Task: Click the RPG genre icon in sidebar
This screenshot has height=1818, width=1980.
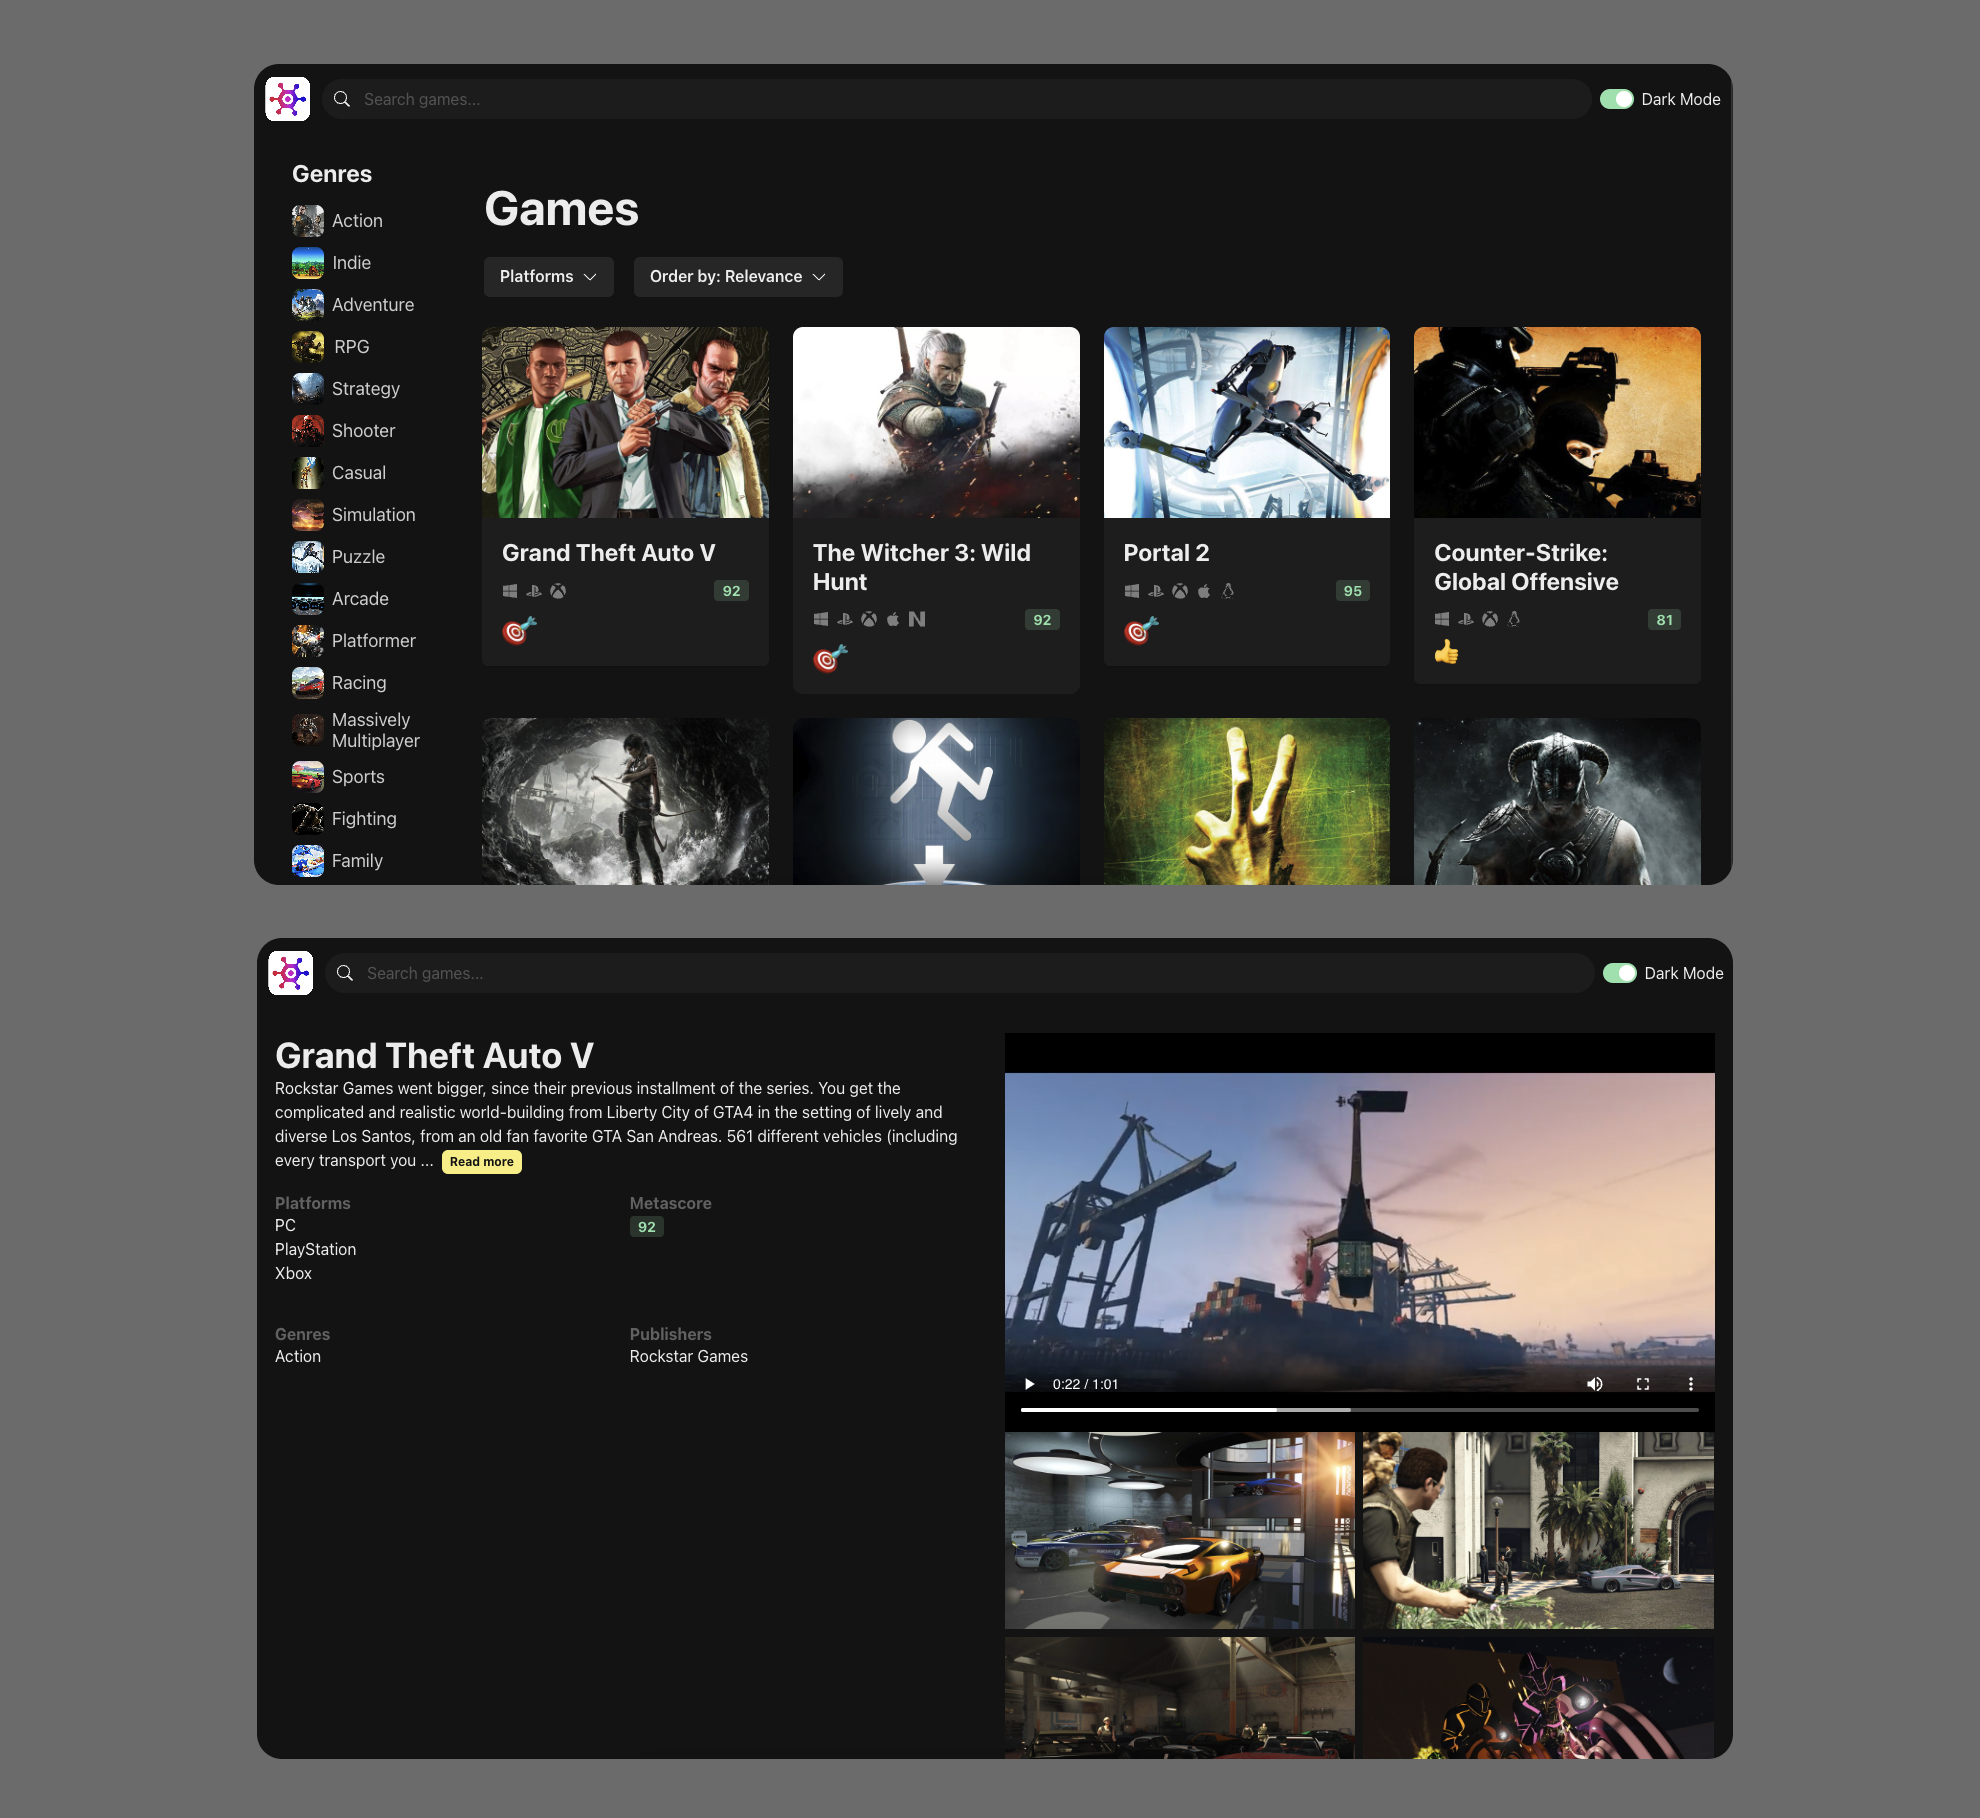Action: pos(307,347)
